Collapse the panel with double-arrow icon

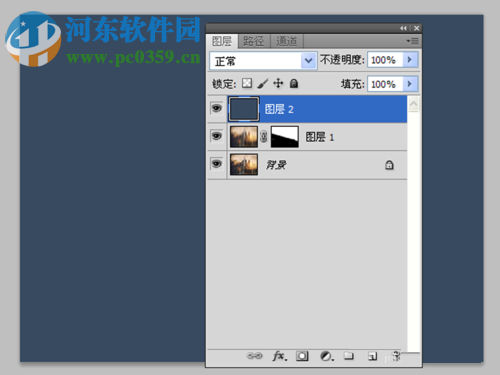coord(403,28)
